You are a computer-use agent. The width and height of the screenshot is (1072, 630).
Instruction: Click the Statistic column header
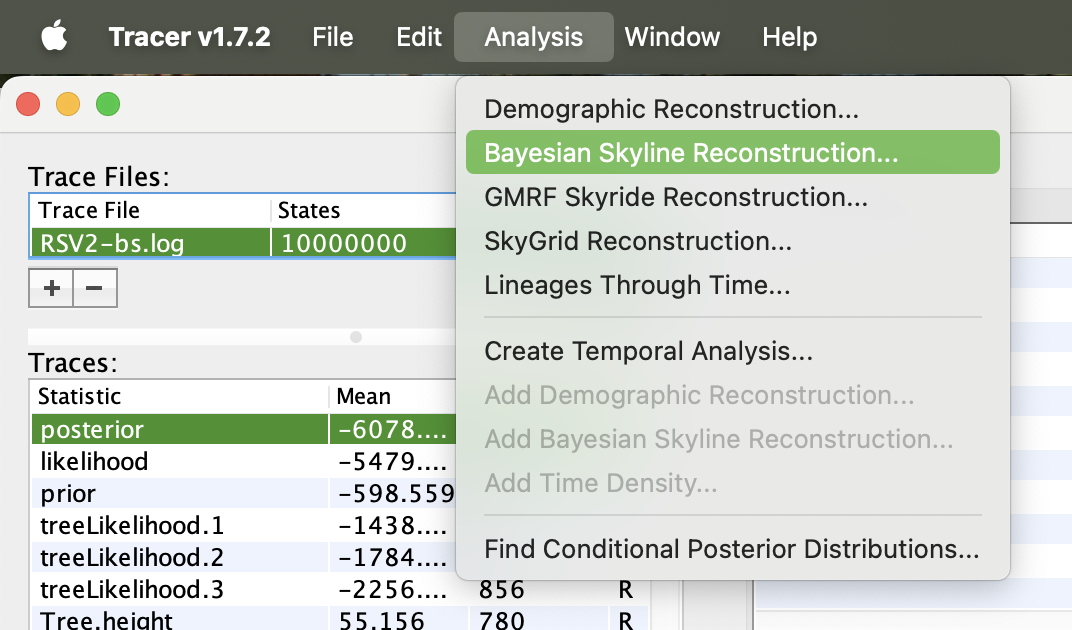tap(179, 396)
